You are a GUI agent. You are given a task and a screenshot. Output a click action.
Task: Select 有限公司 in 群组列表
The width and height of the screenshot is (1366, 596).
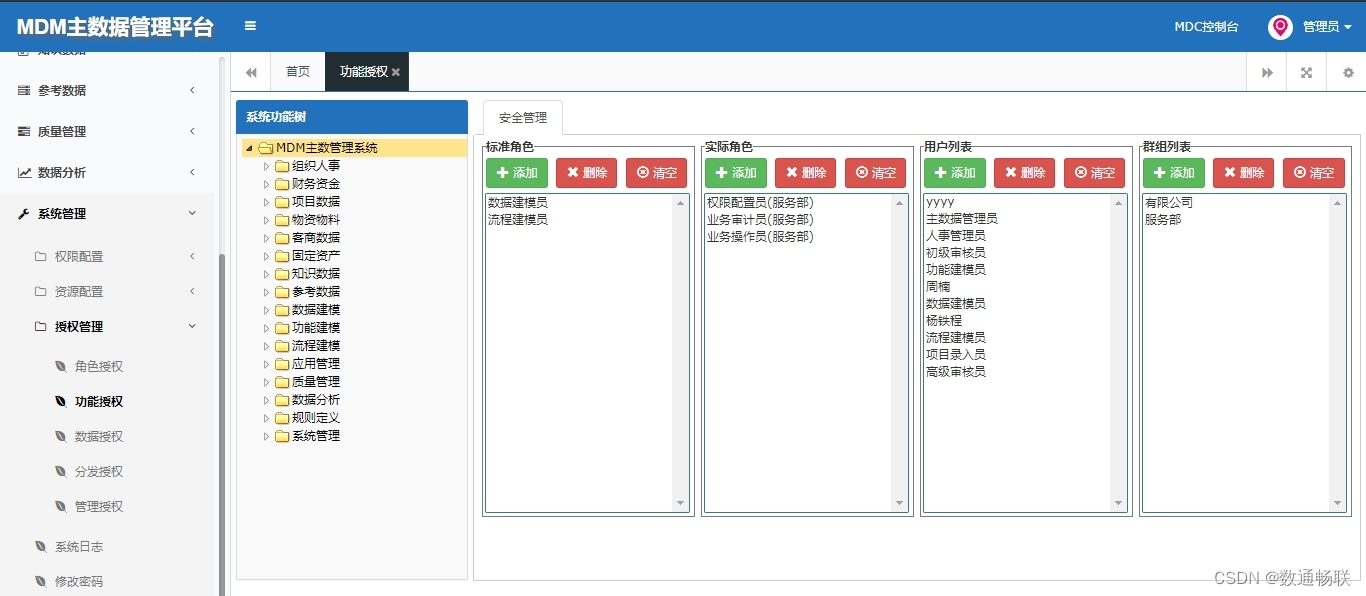(1169, 202)
